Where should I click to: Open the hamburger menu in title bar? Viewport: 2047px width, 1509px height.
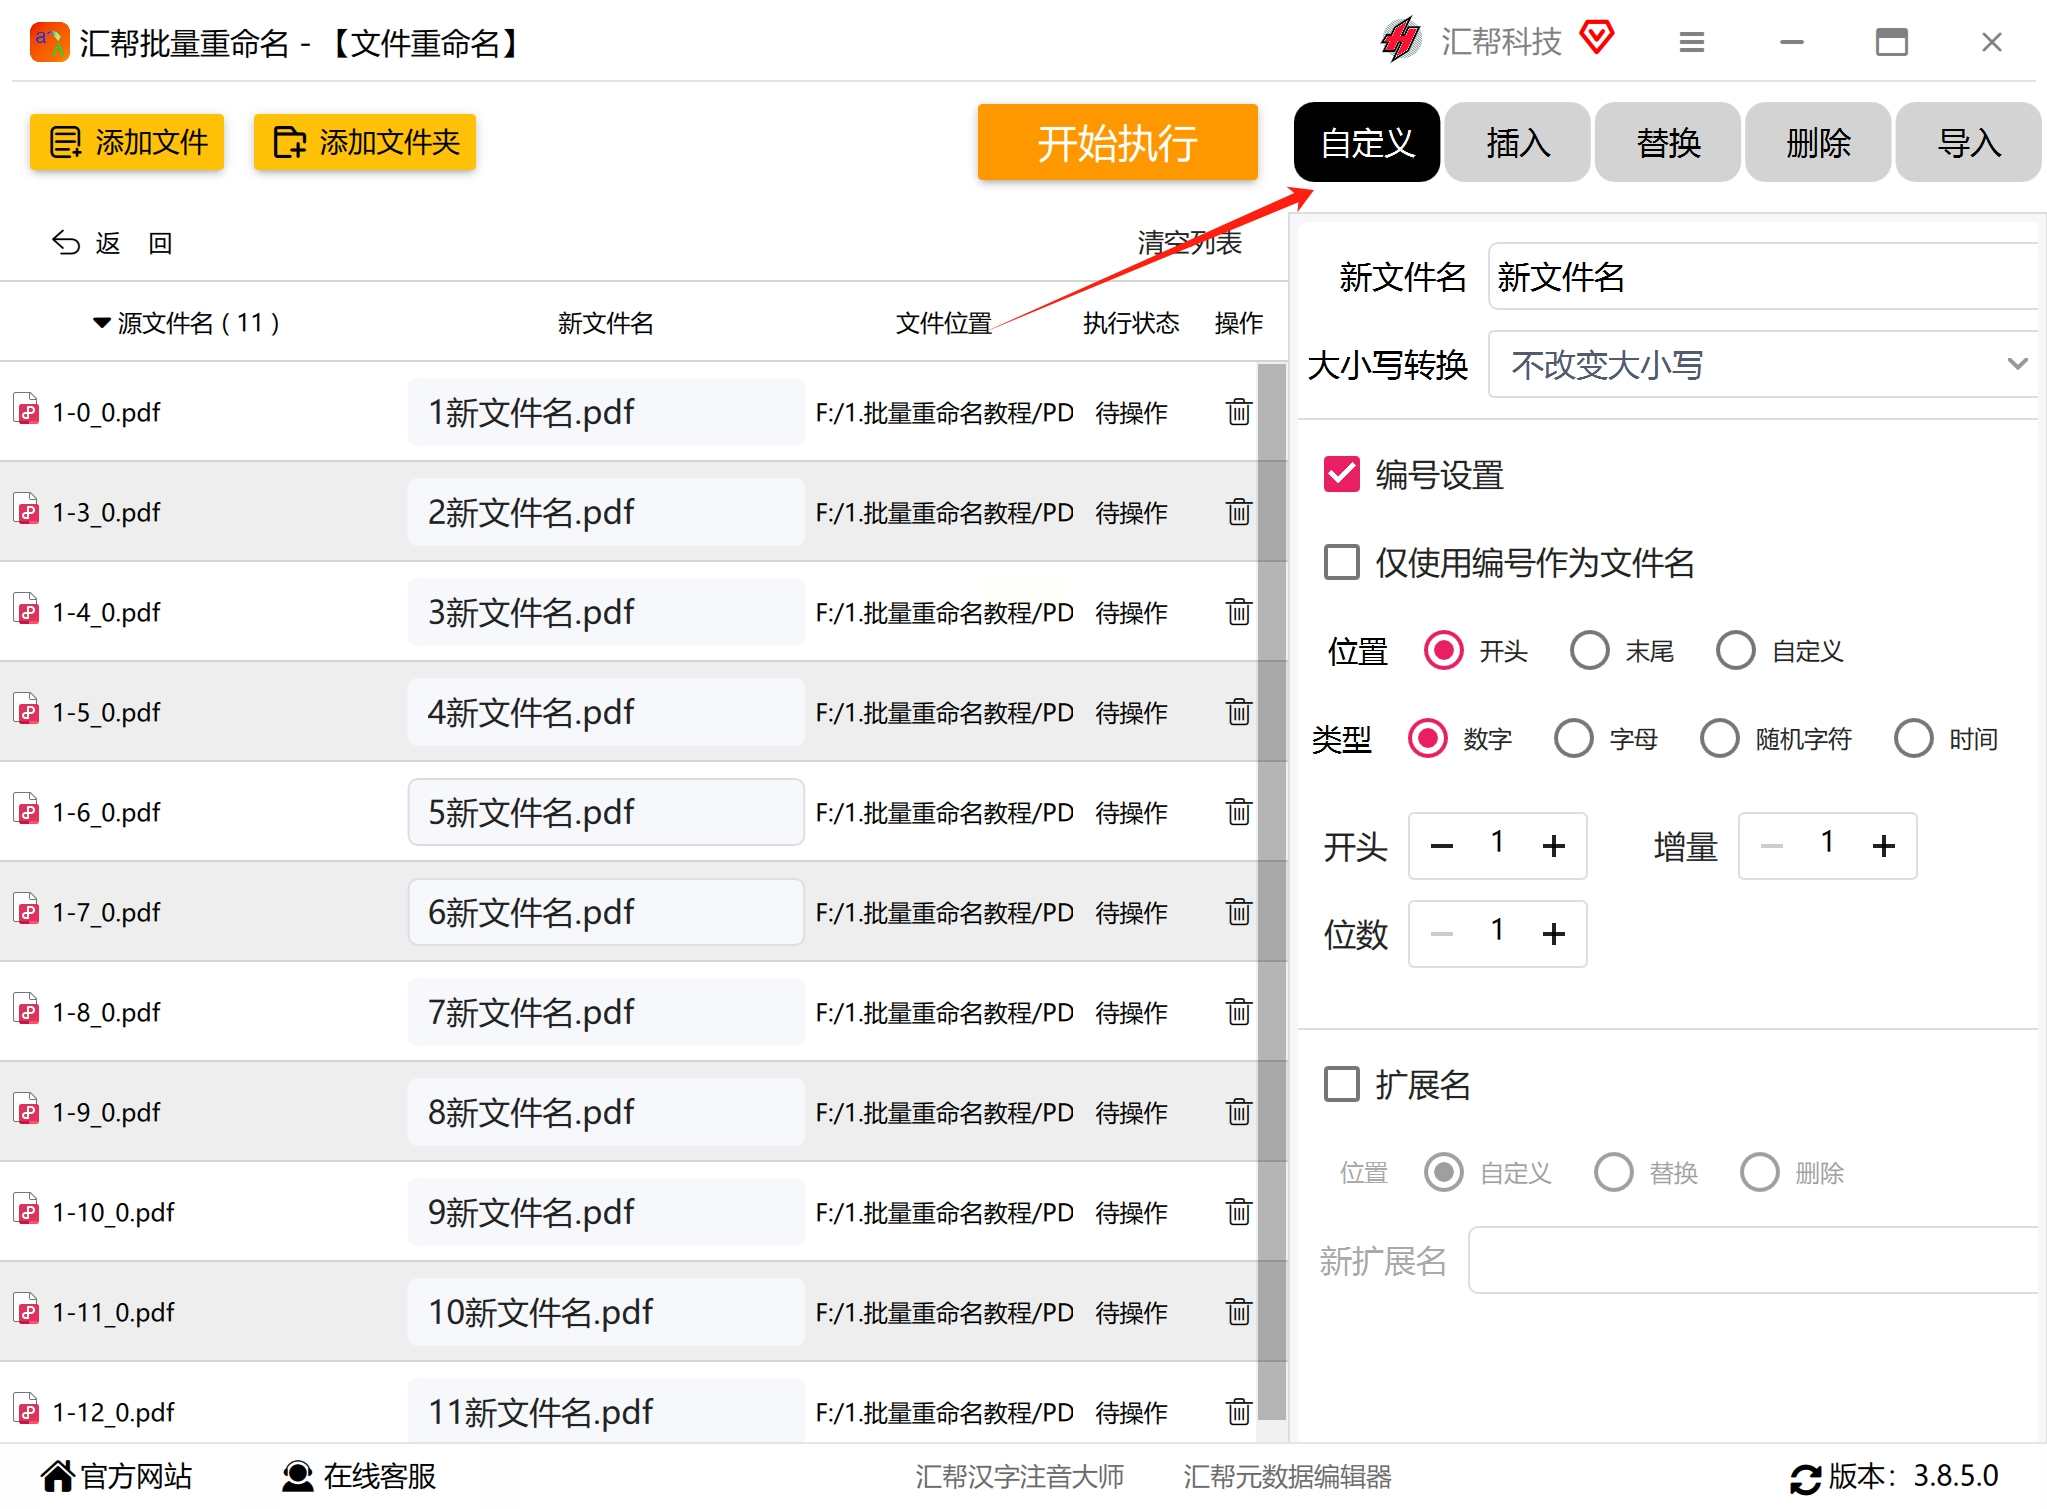[x=1691, y=42]
